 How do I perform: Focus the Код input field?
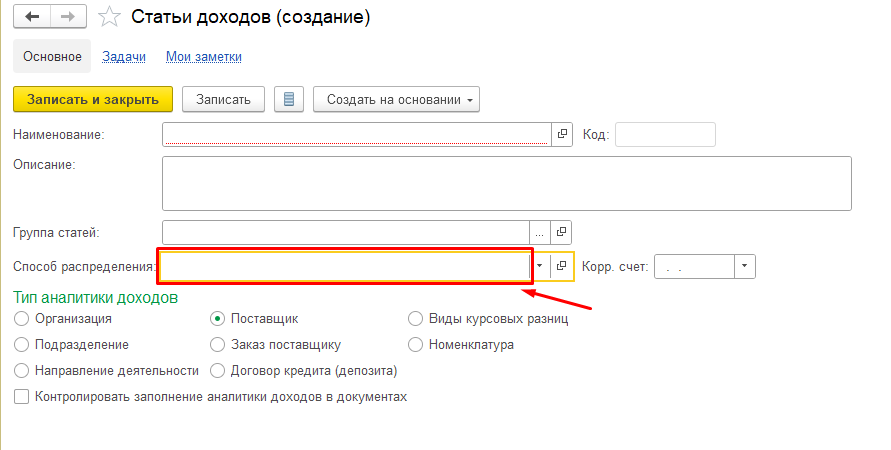[x=665, y=134]
